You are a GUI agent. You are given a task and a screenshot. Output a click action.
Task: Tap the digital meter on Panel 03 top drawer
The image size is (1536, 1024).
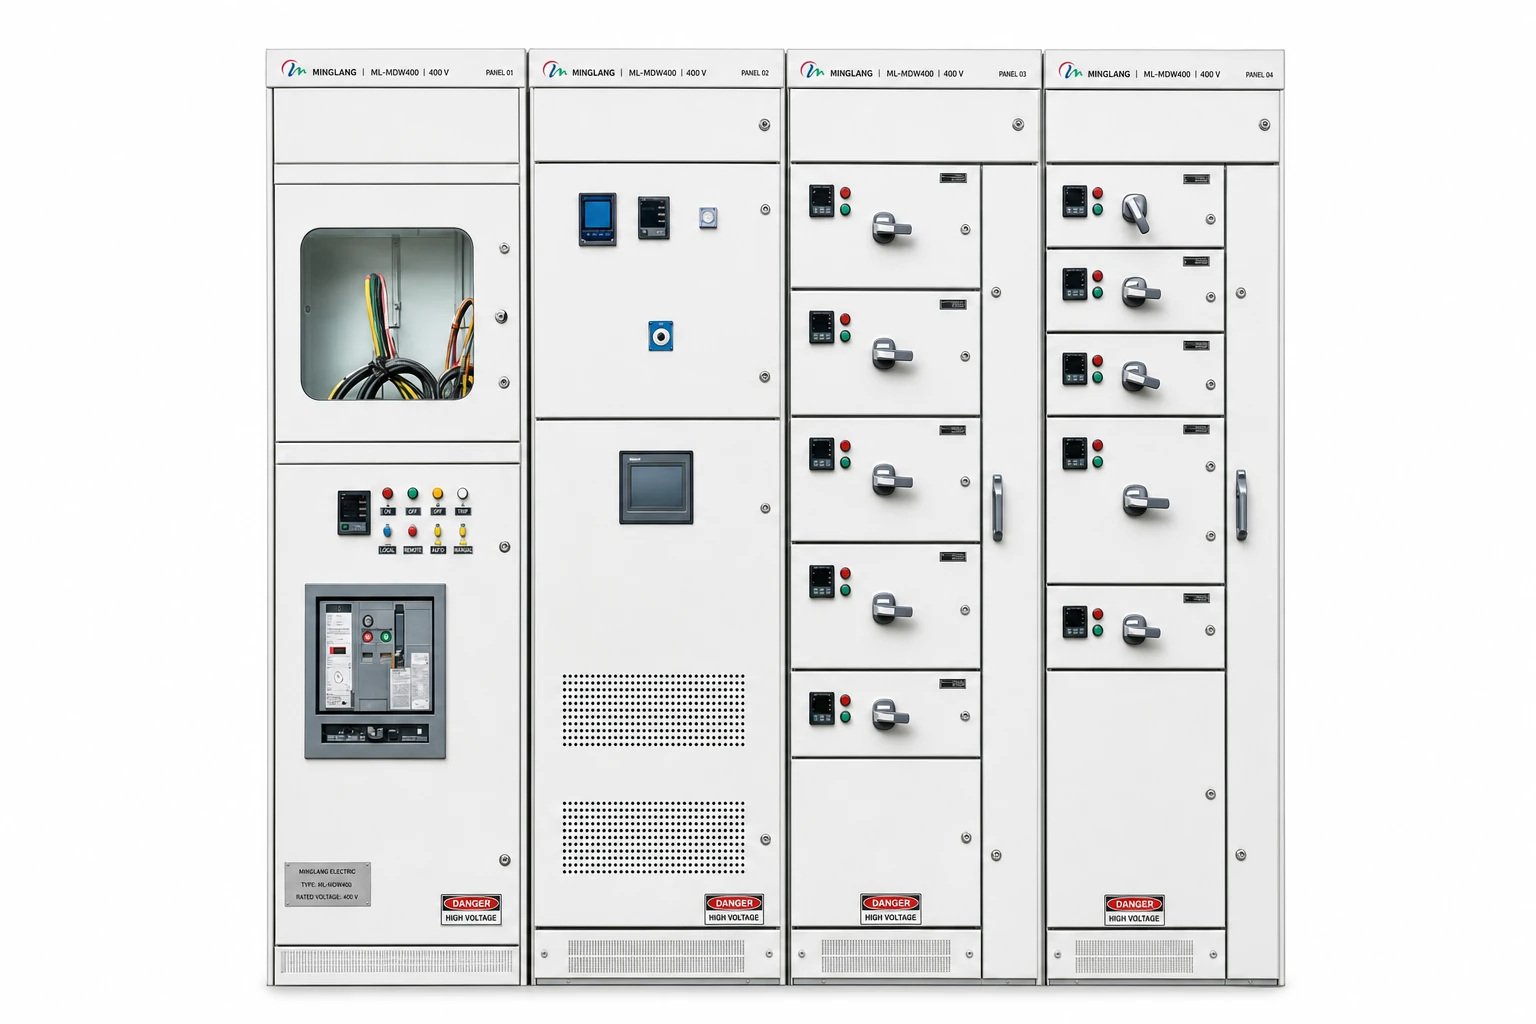click(822, 201)
